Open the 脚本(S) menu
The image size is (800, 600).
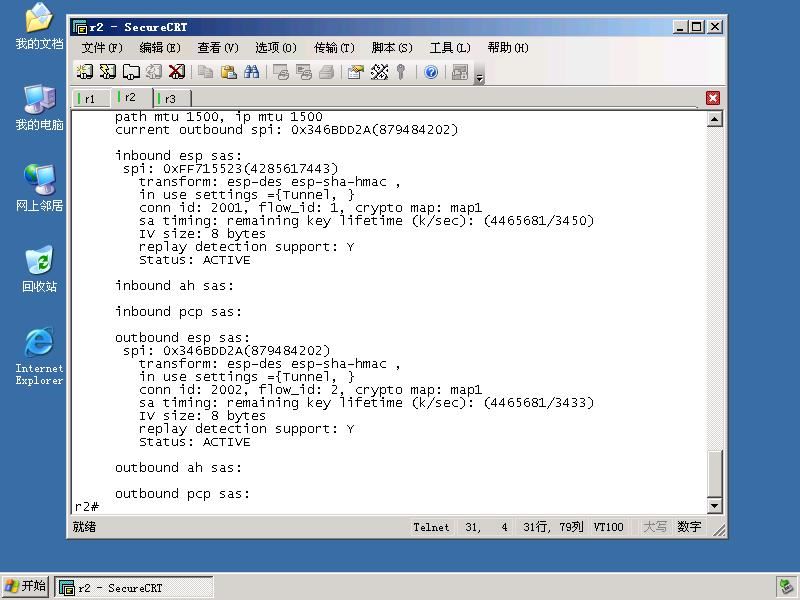pyautogui.click(x=392, y=48)
